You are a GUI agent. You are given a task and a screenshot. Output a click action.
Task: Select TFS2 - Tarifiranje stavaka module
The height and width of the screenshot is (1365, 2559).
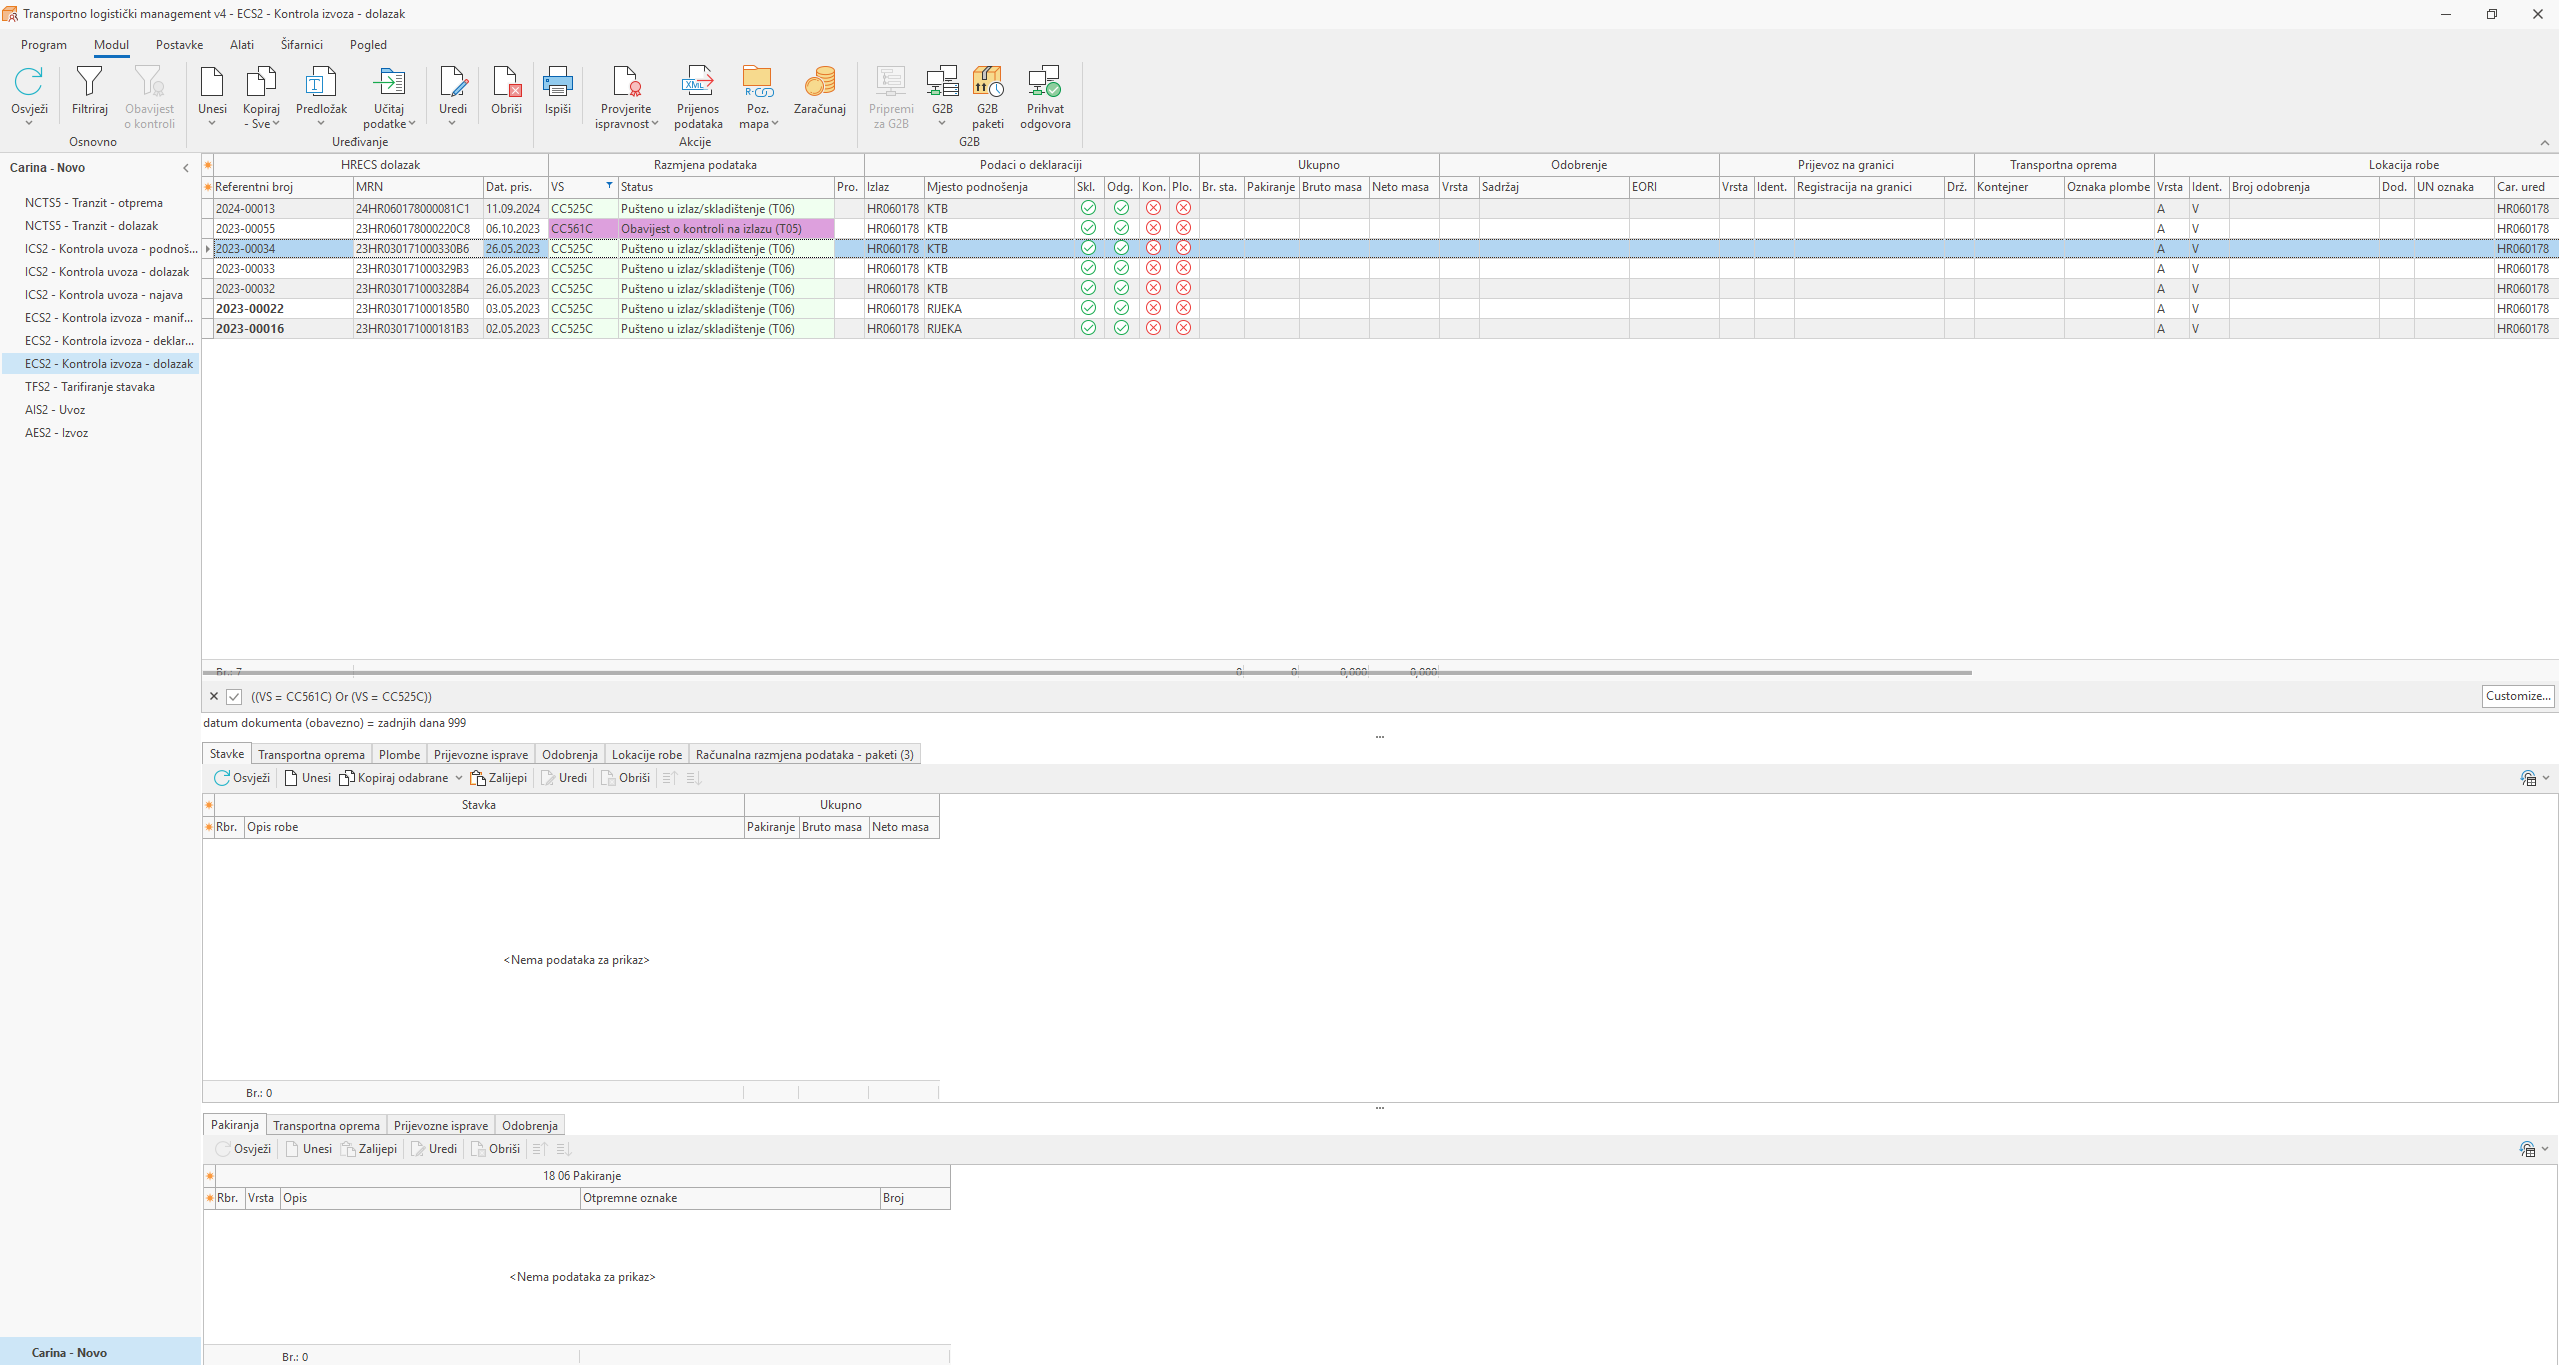[x=90, y=387]
